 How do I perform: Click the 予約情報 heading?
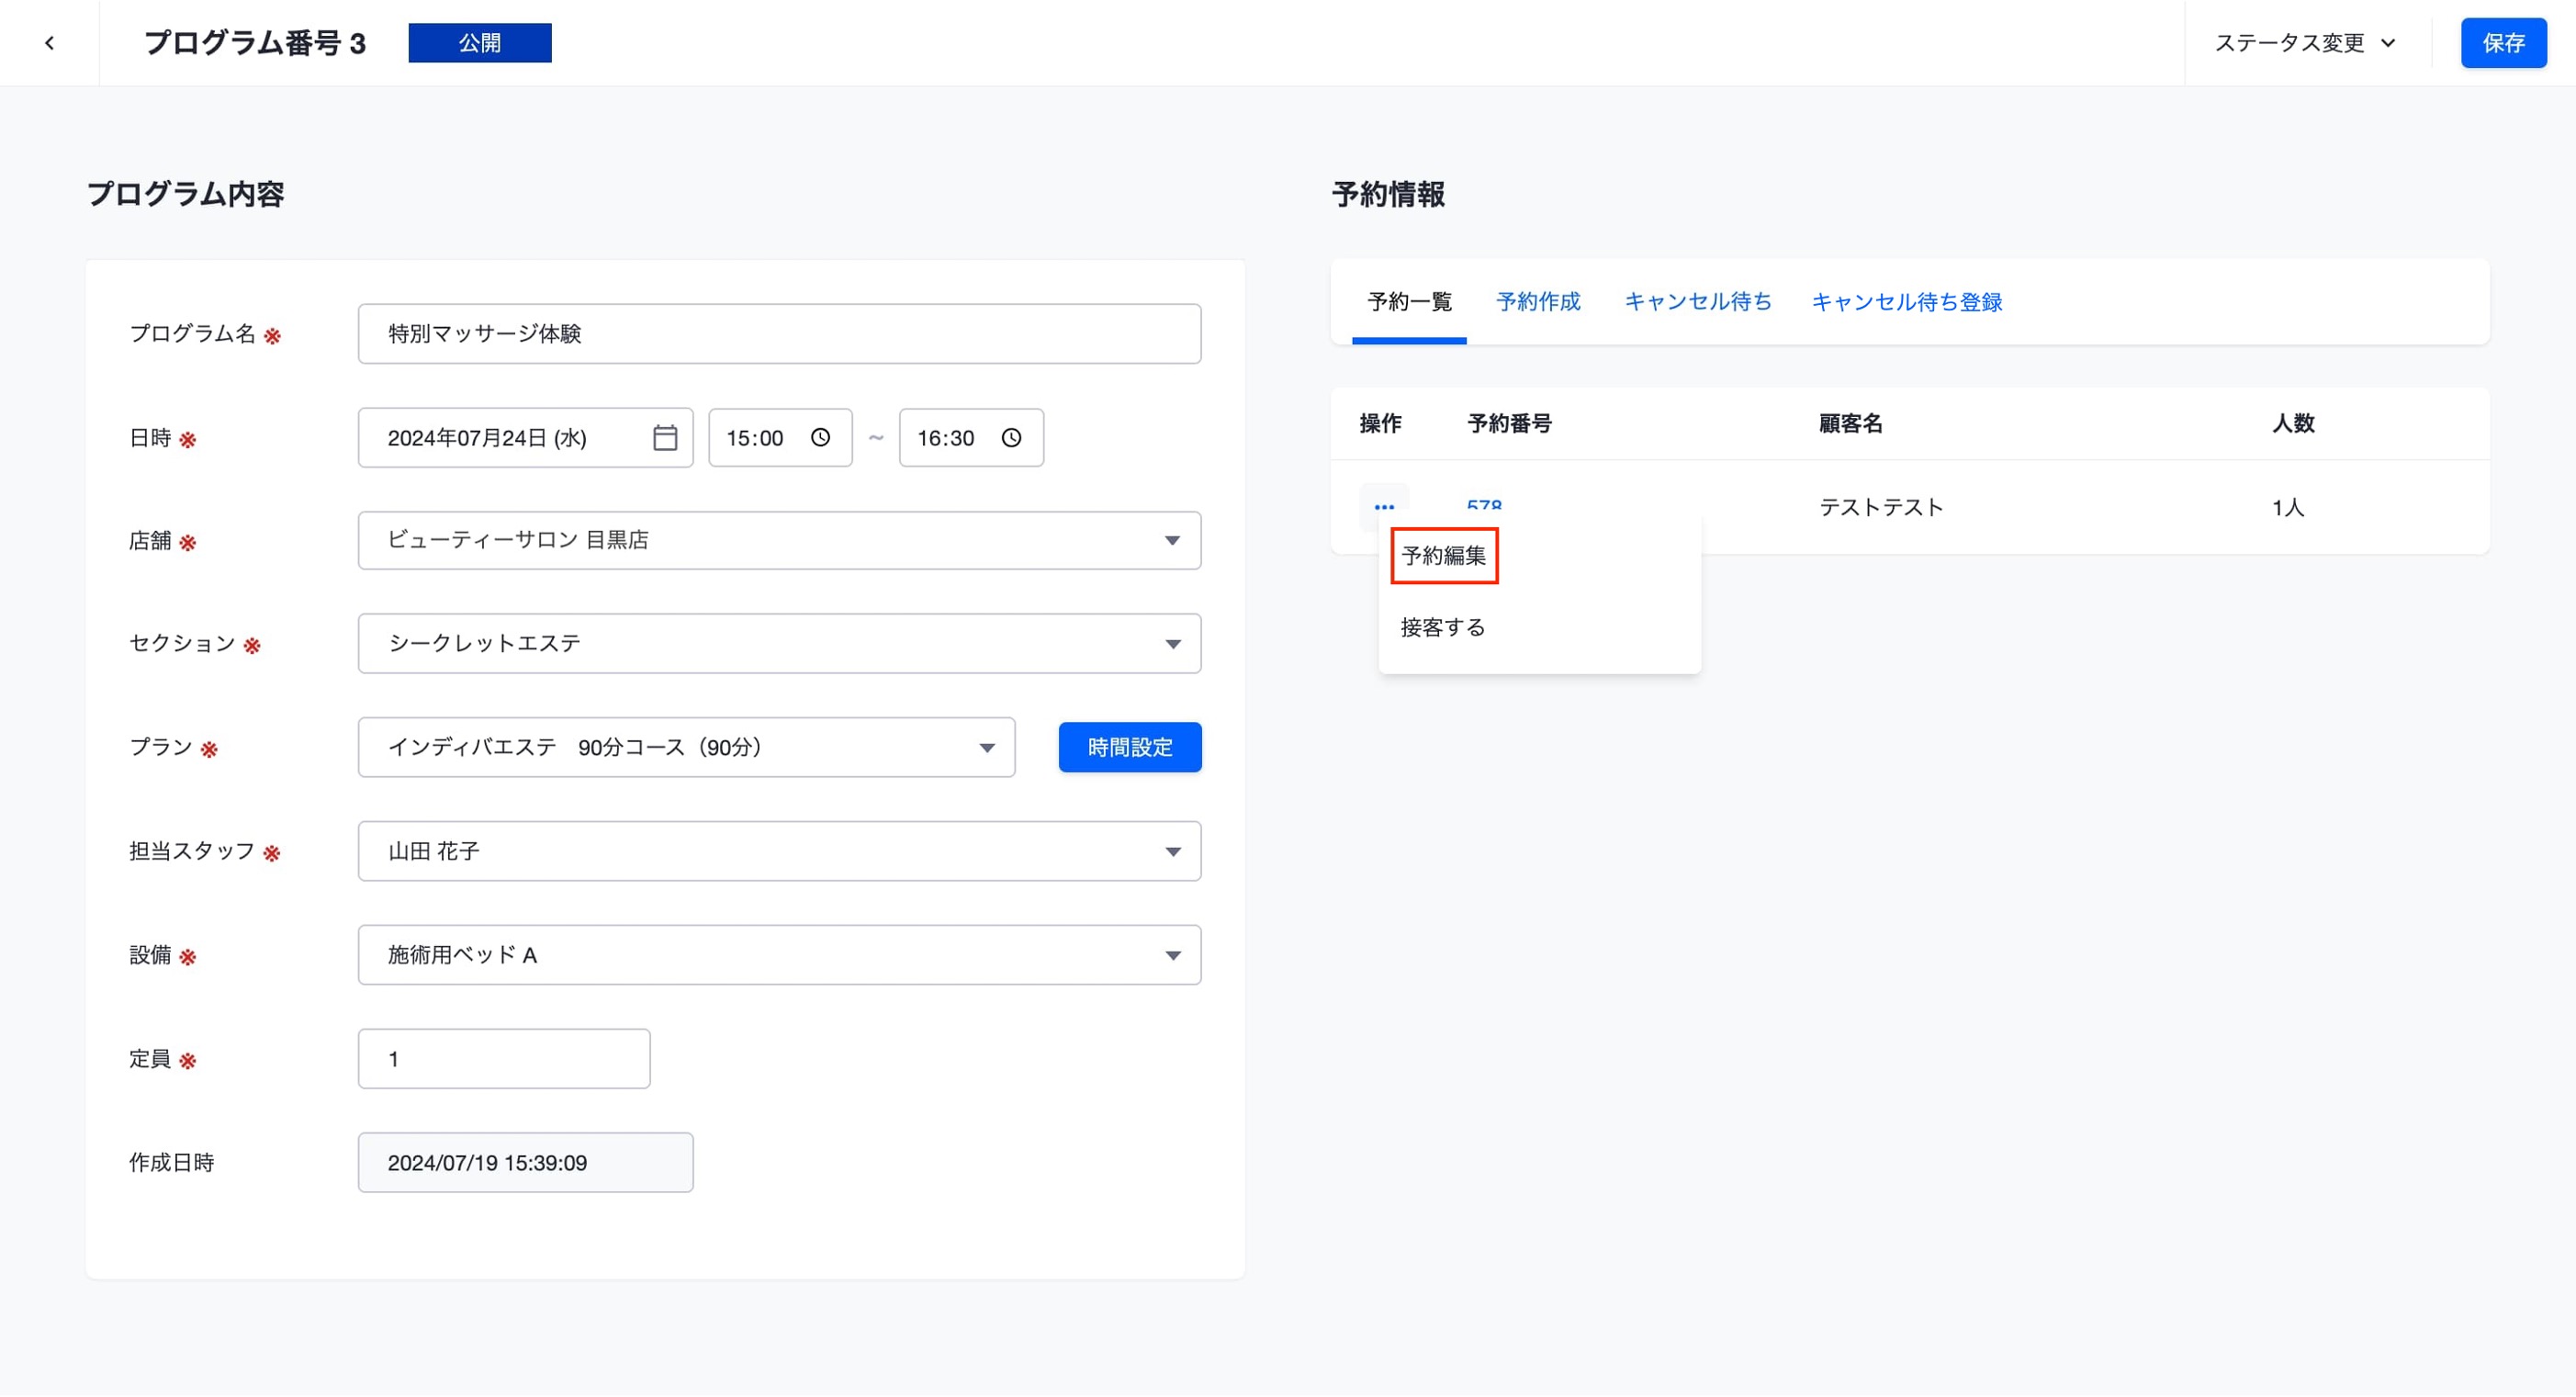[x=1388, y=194]
